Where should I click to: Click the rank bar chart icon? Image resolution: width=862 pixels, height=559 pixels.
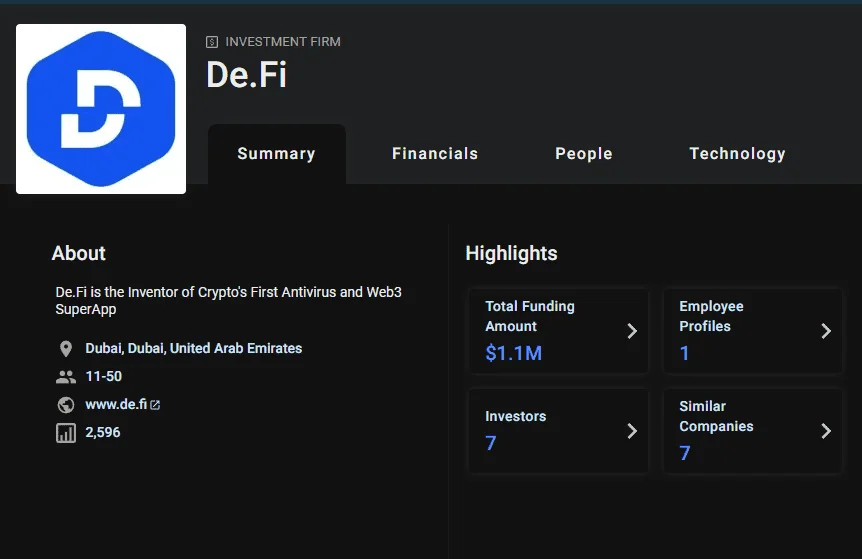tap(65, 433)
